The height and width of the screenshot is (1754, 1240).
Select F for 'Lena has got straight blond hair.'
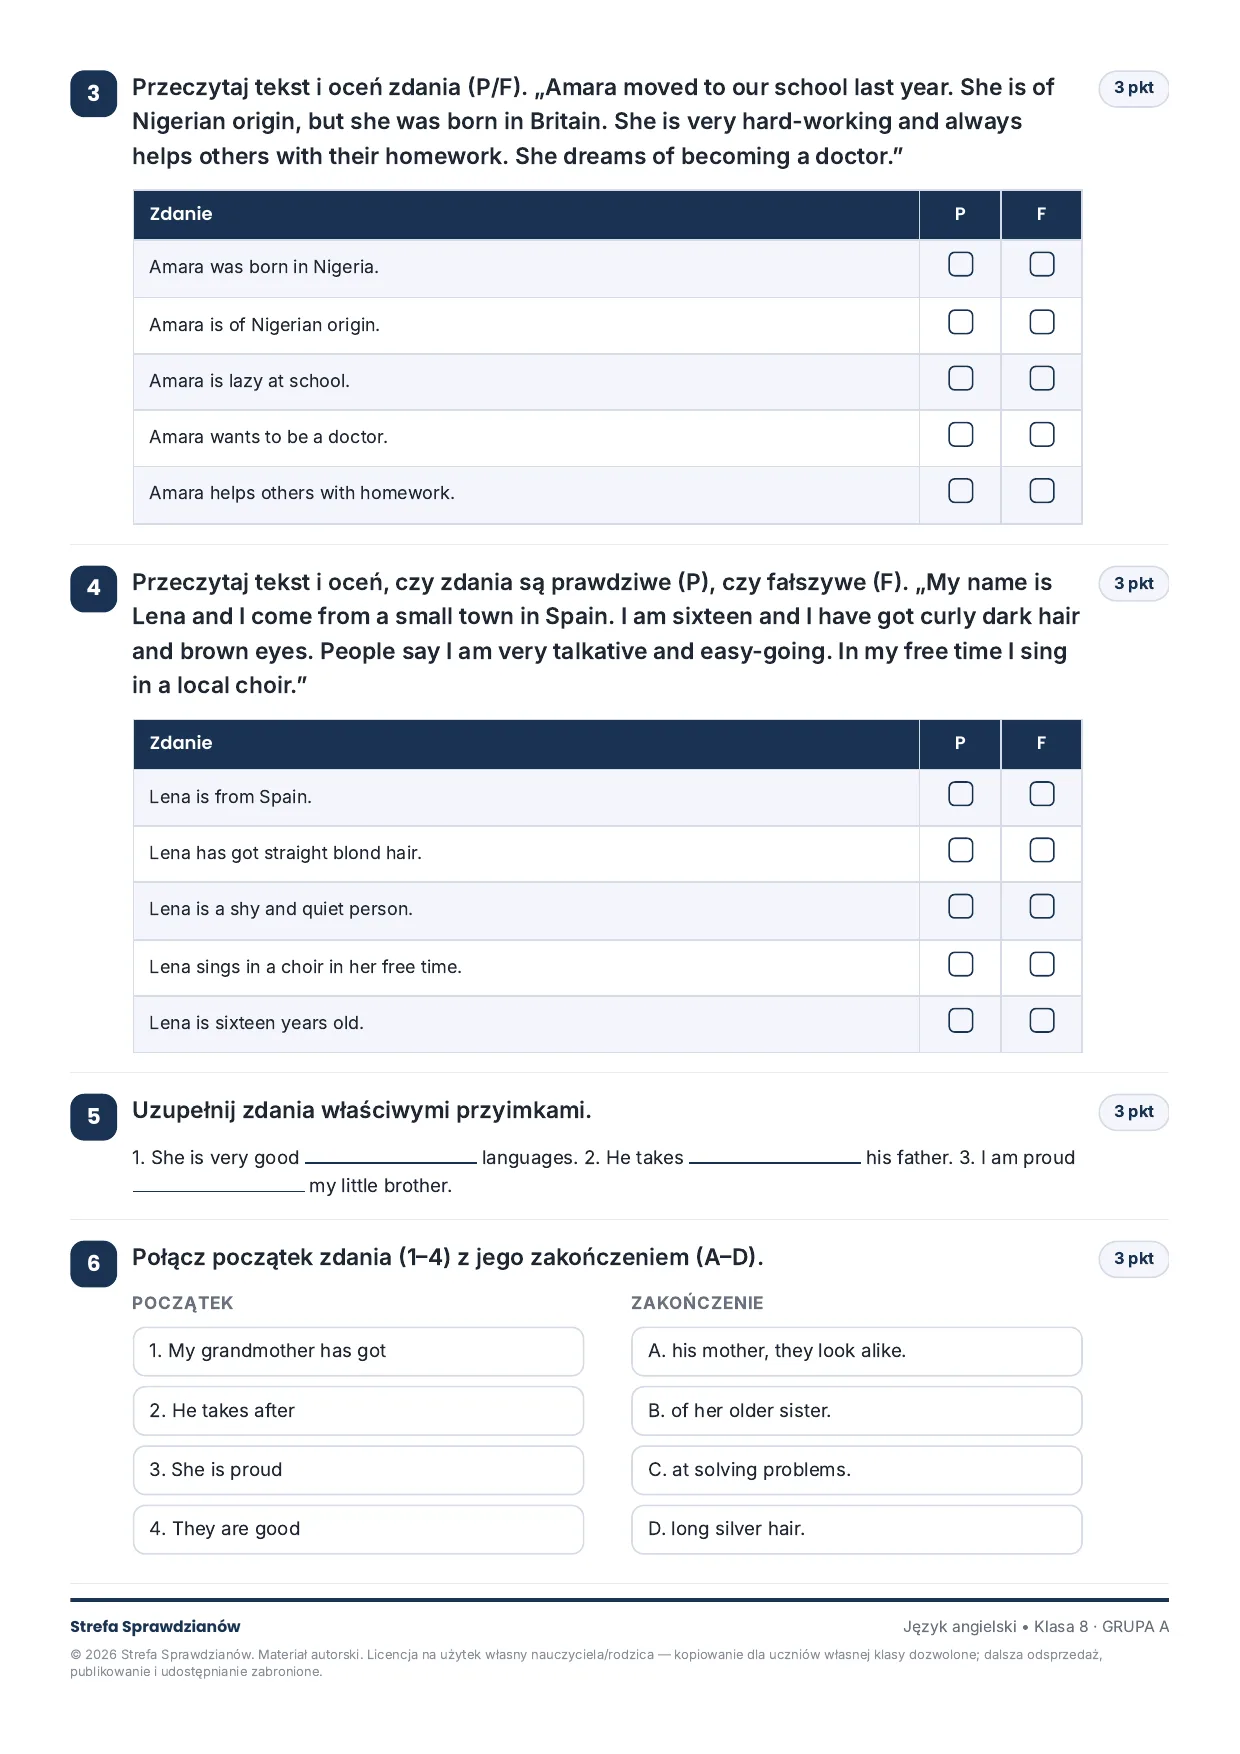[1041, 850]
